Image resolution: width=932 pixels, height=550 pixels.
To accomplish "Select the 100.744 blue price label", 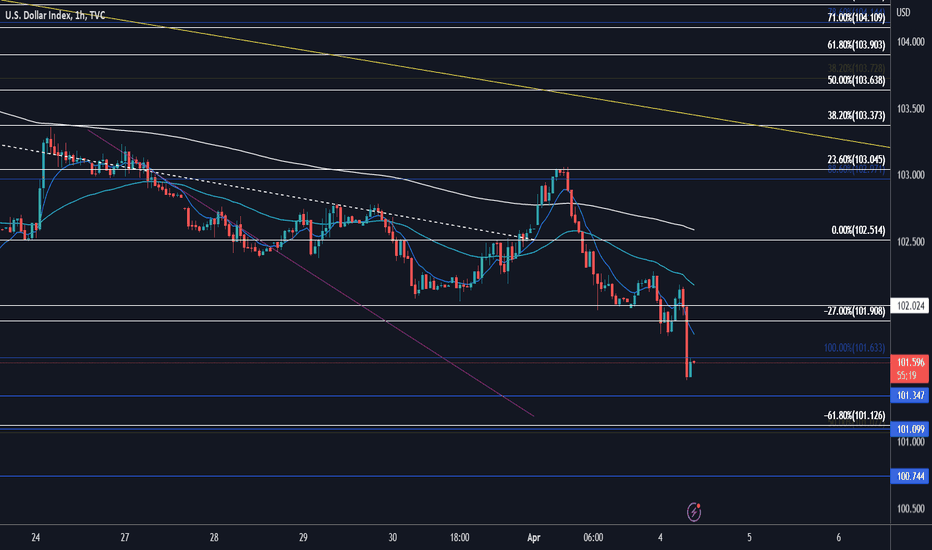I will pyautogui.click(x=910, y=476).
